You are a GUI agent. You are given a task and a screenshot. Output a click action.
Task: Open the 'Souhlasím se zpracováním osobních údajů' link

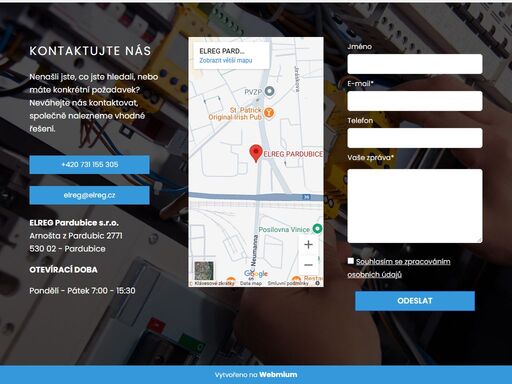pos(399,268)
